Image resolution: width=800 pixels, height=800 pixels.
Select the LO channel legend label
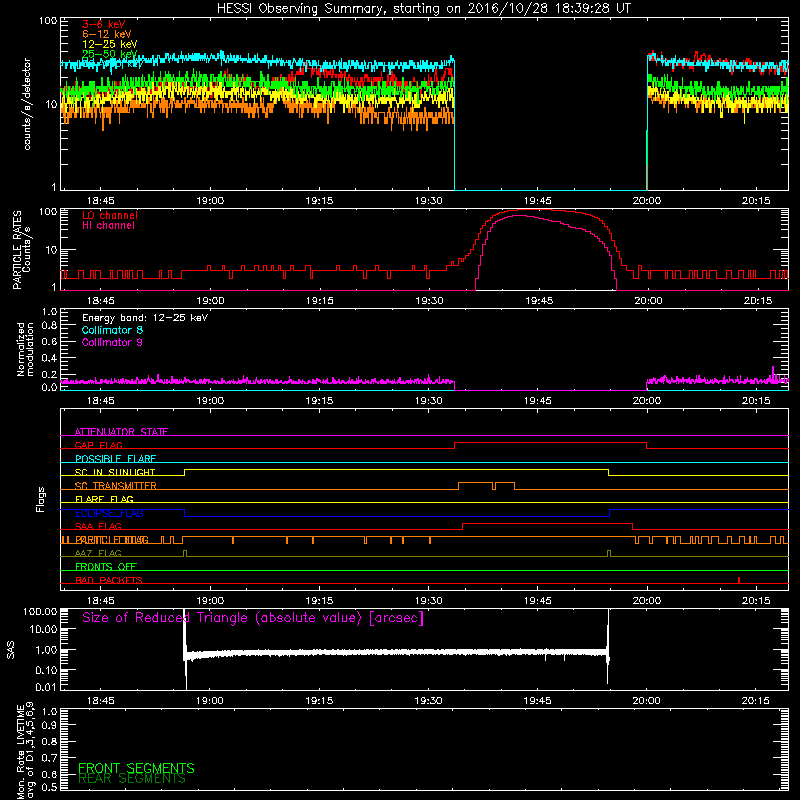click(x=110, y=215)
